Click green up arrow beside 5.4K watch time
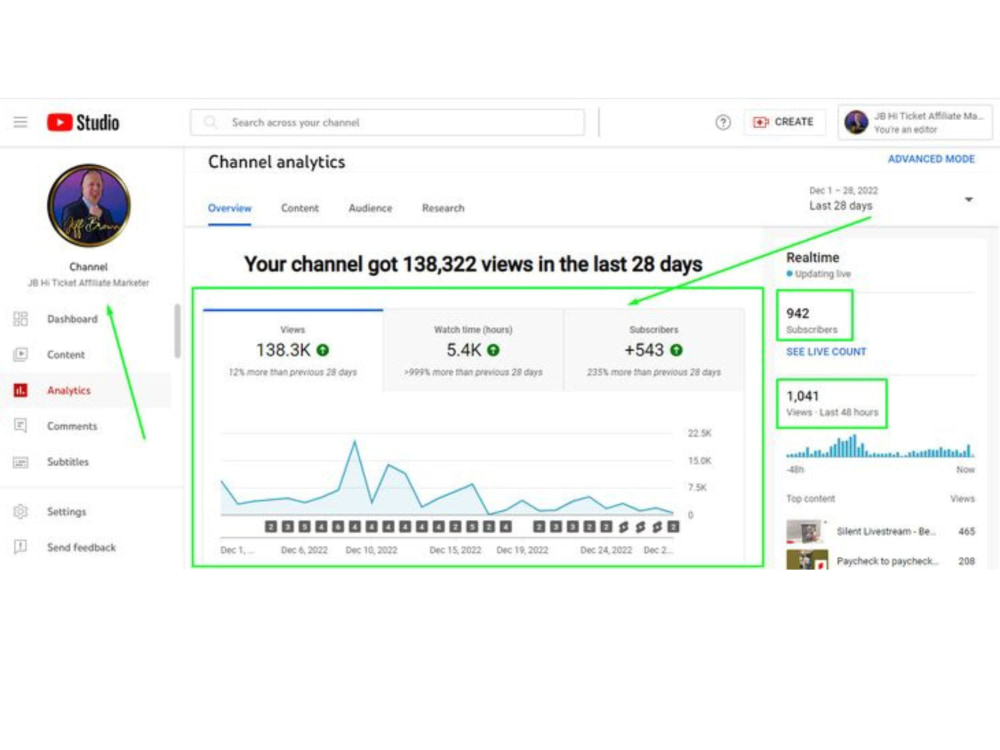Viewport: 1000px width, 750px height. point(494,350)
